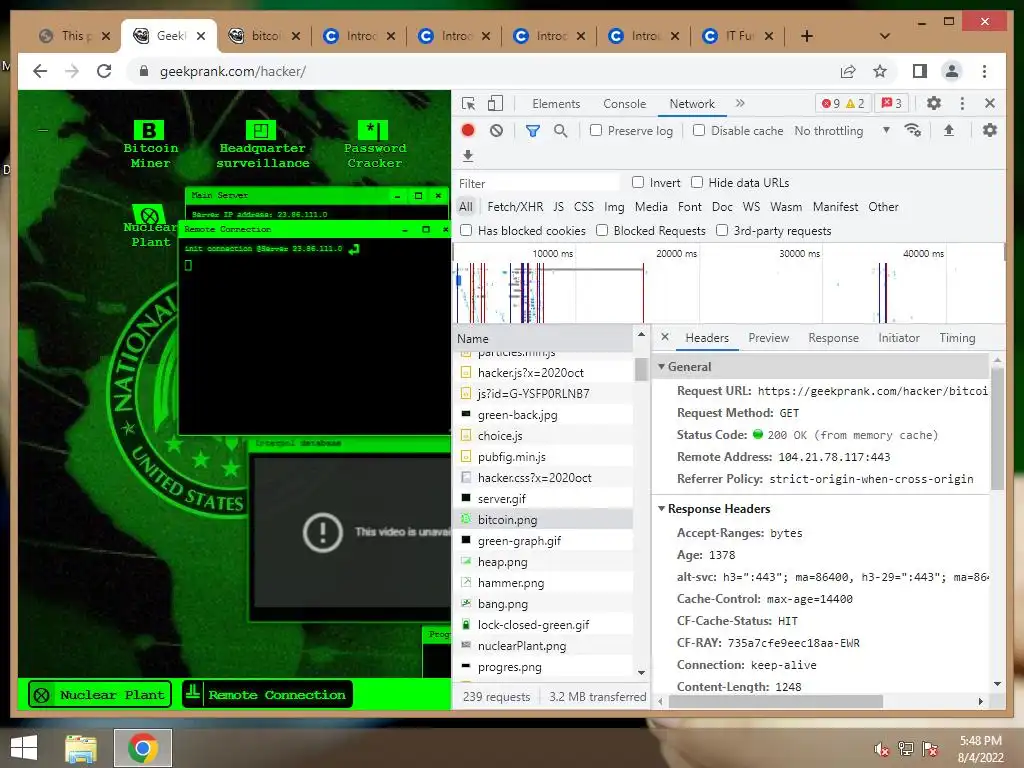The height and width of the screenshot is (768, 1024).
Task: Open the 3 issues badge
Action: coord(891,103)
